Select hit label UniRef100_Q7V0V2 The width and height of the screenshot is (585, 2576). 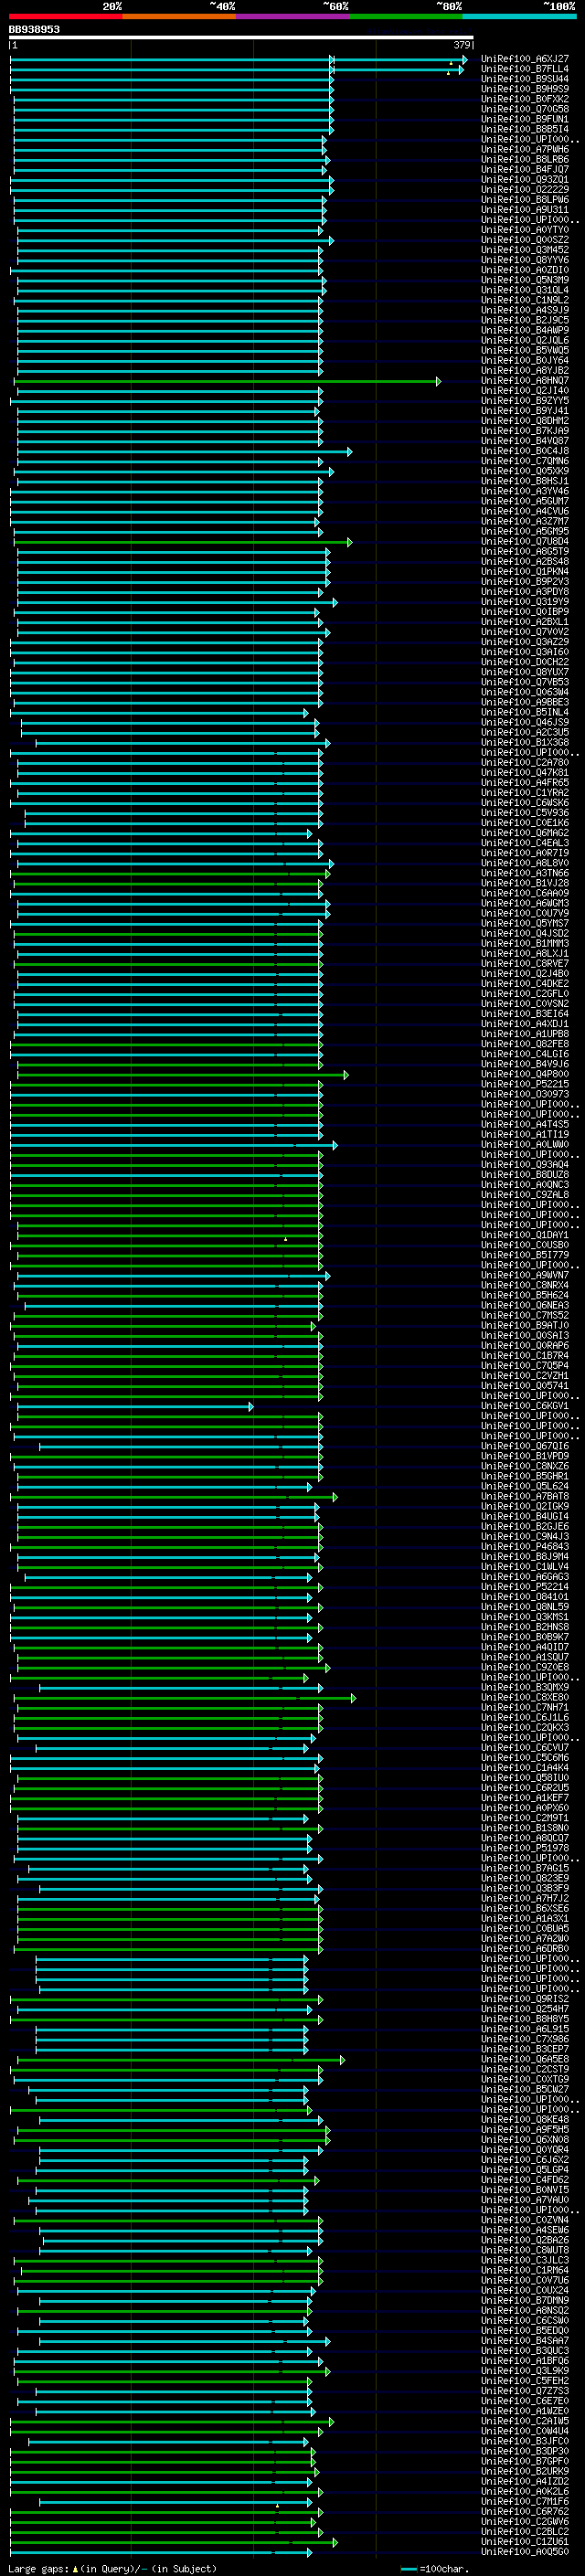pos(525,632)
